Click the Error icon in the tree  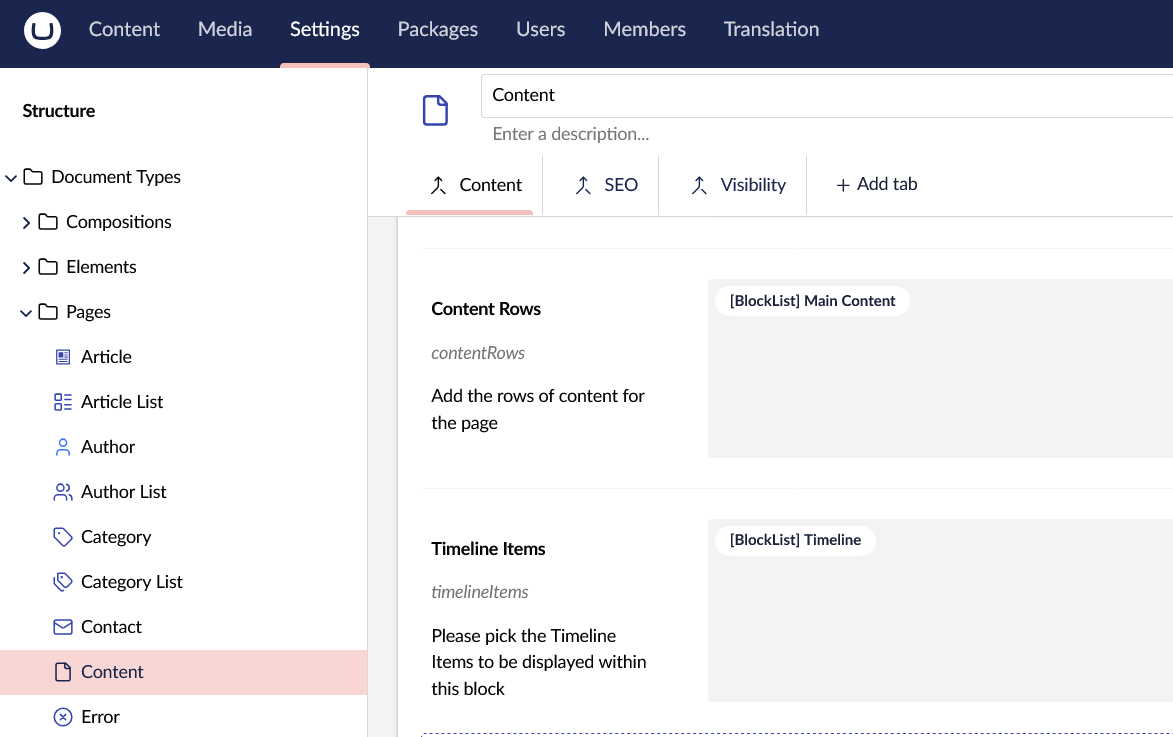[x=62, y=716]
